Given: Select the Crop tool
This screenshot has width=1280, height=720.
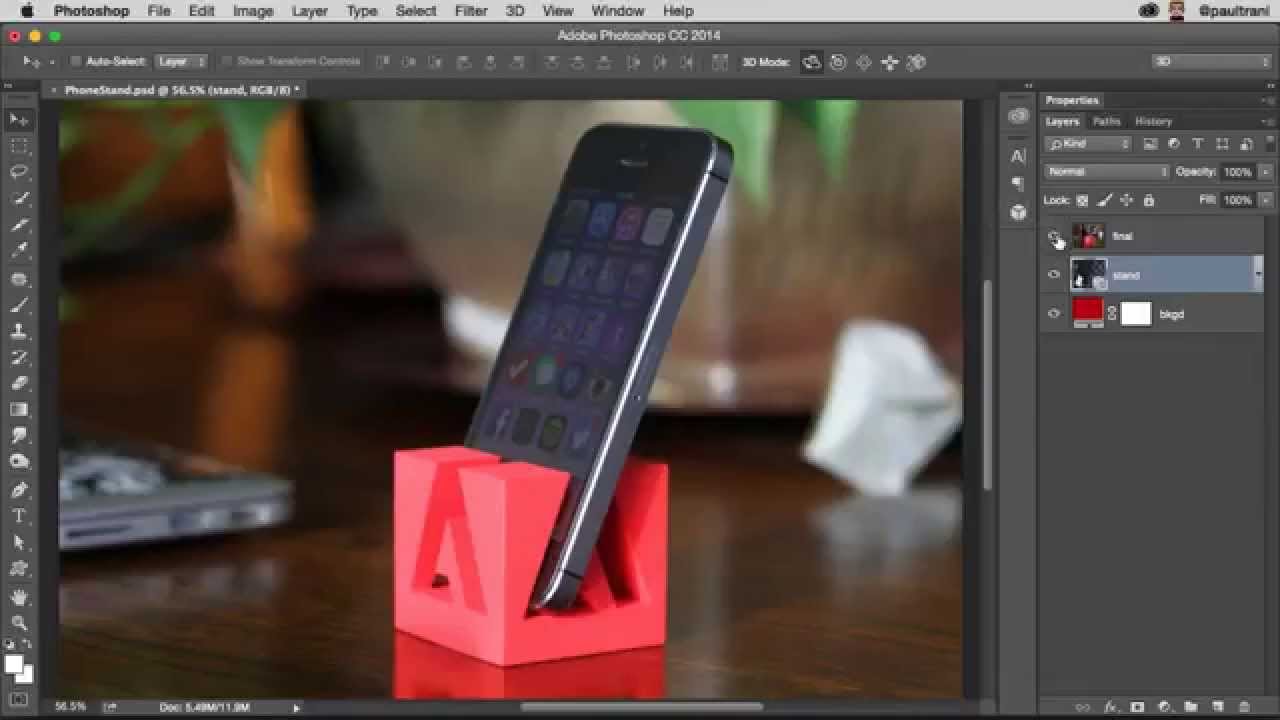Looking at the screenshot, I should tap(19, 225).
